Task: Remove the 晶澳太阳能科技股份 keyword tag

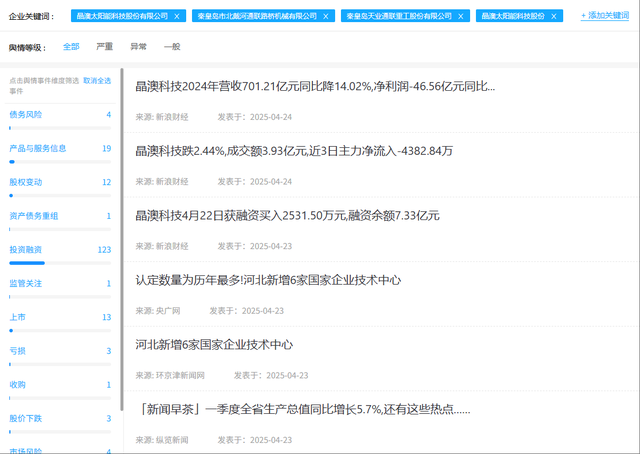Action: (x=554, y=16)
